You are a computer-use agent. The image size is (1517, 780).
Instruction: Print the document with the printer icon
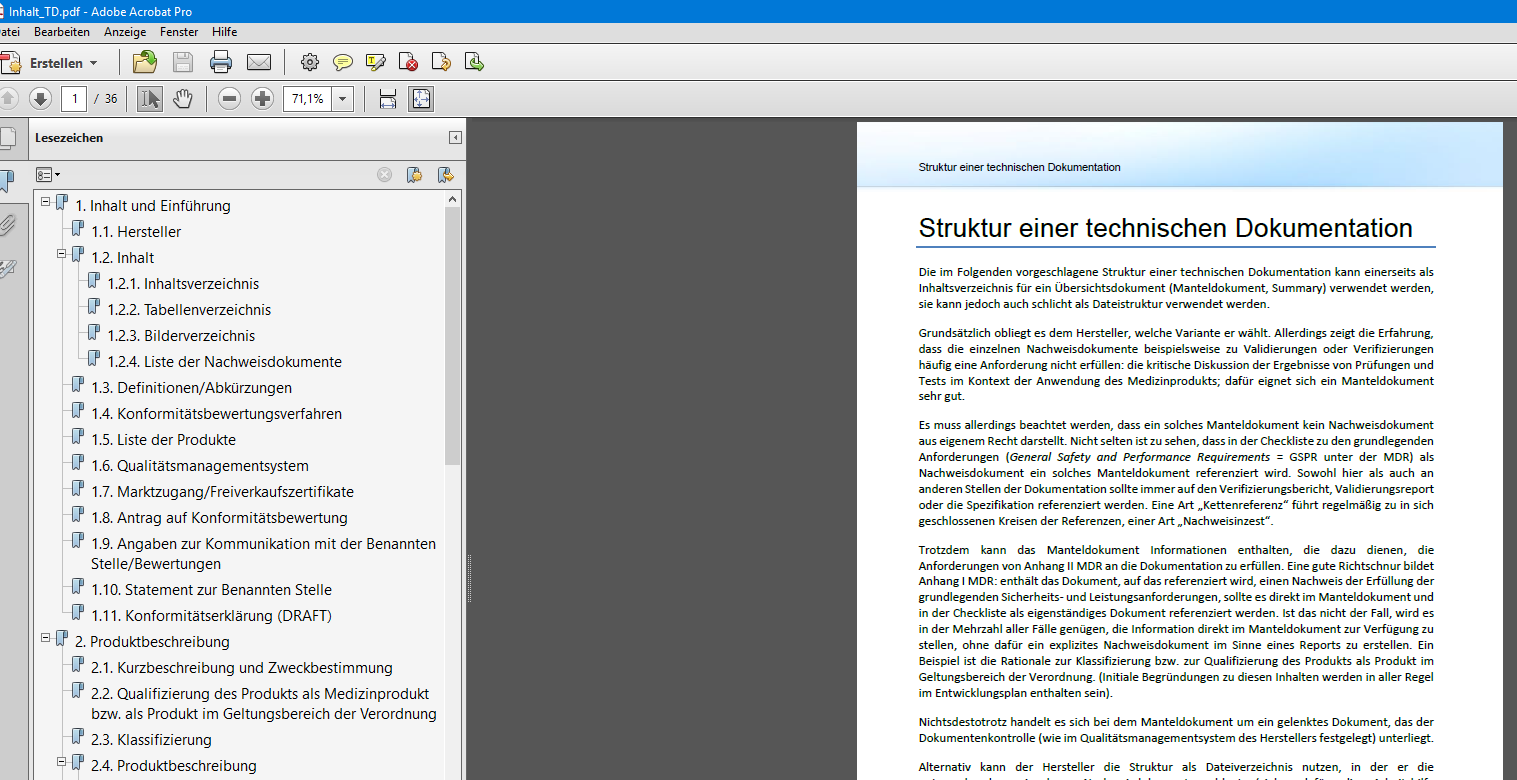point(221,63)
